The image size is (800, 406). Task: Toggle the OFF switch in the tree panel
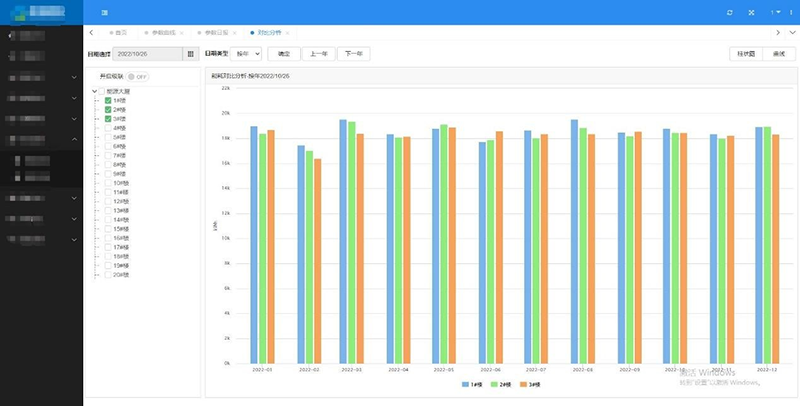[x=137, y=76]
